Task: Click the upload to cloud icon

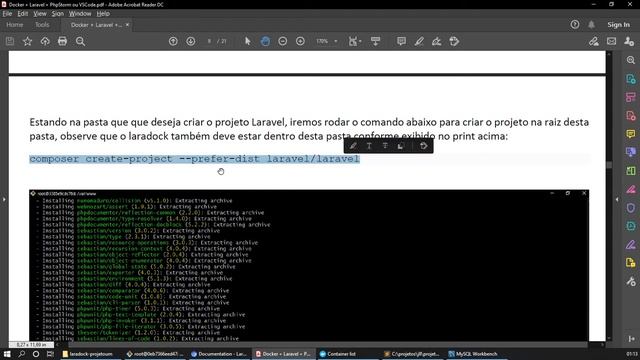Action: tap(45, 41)
